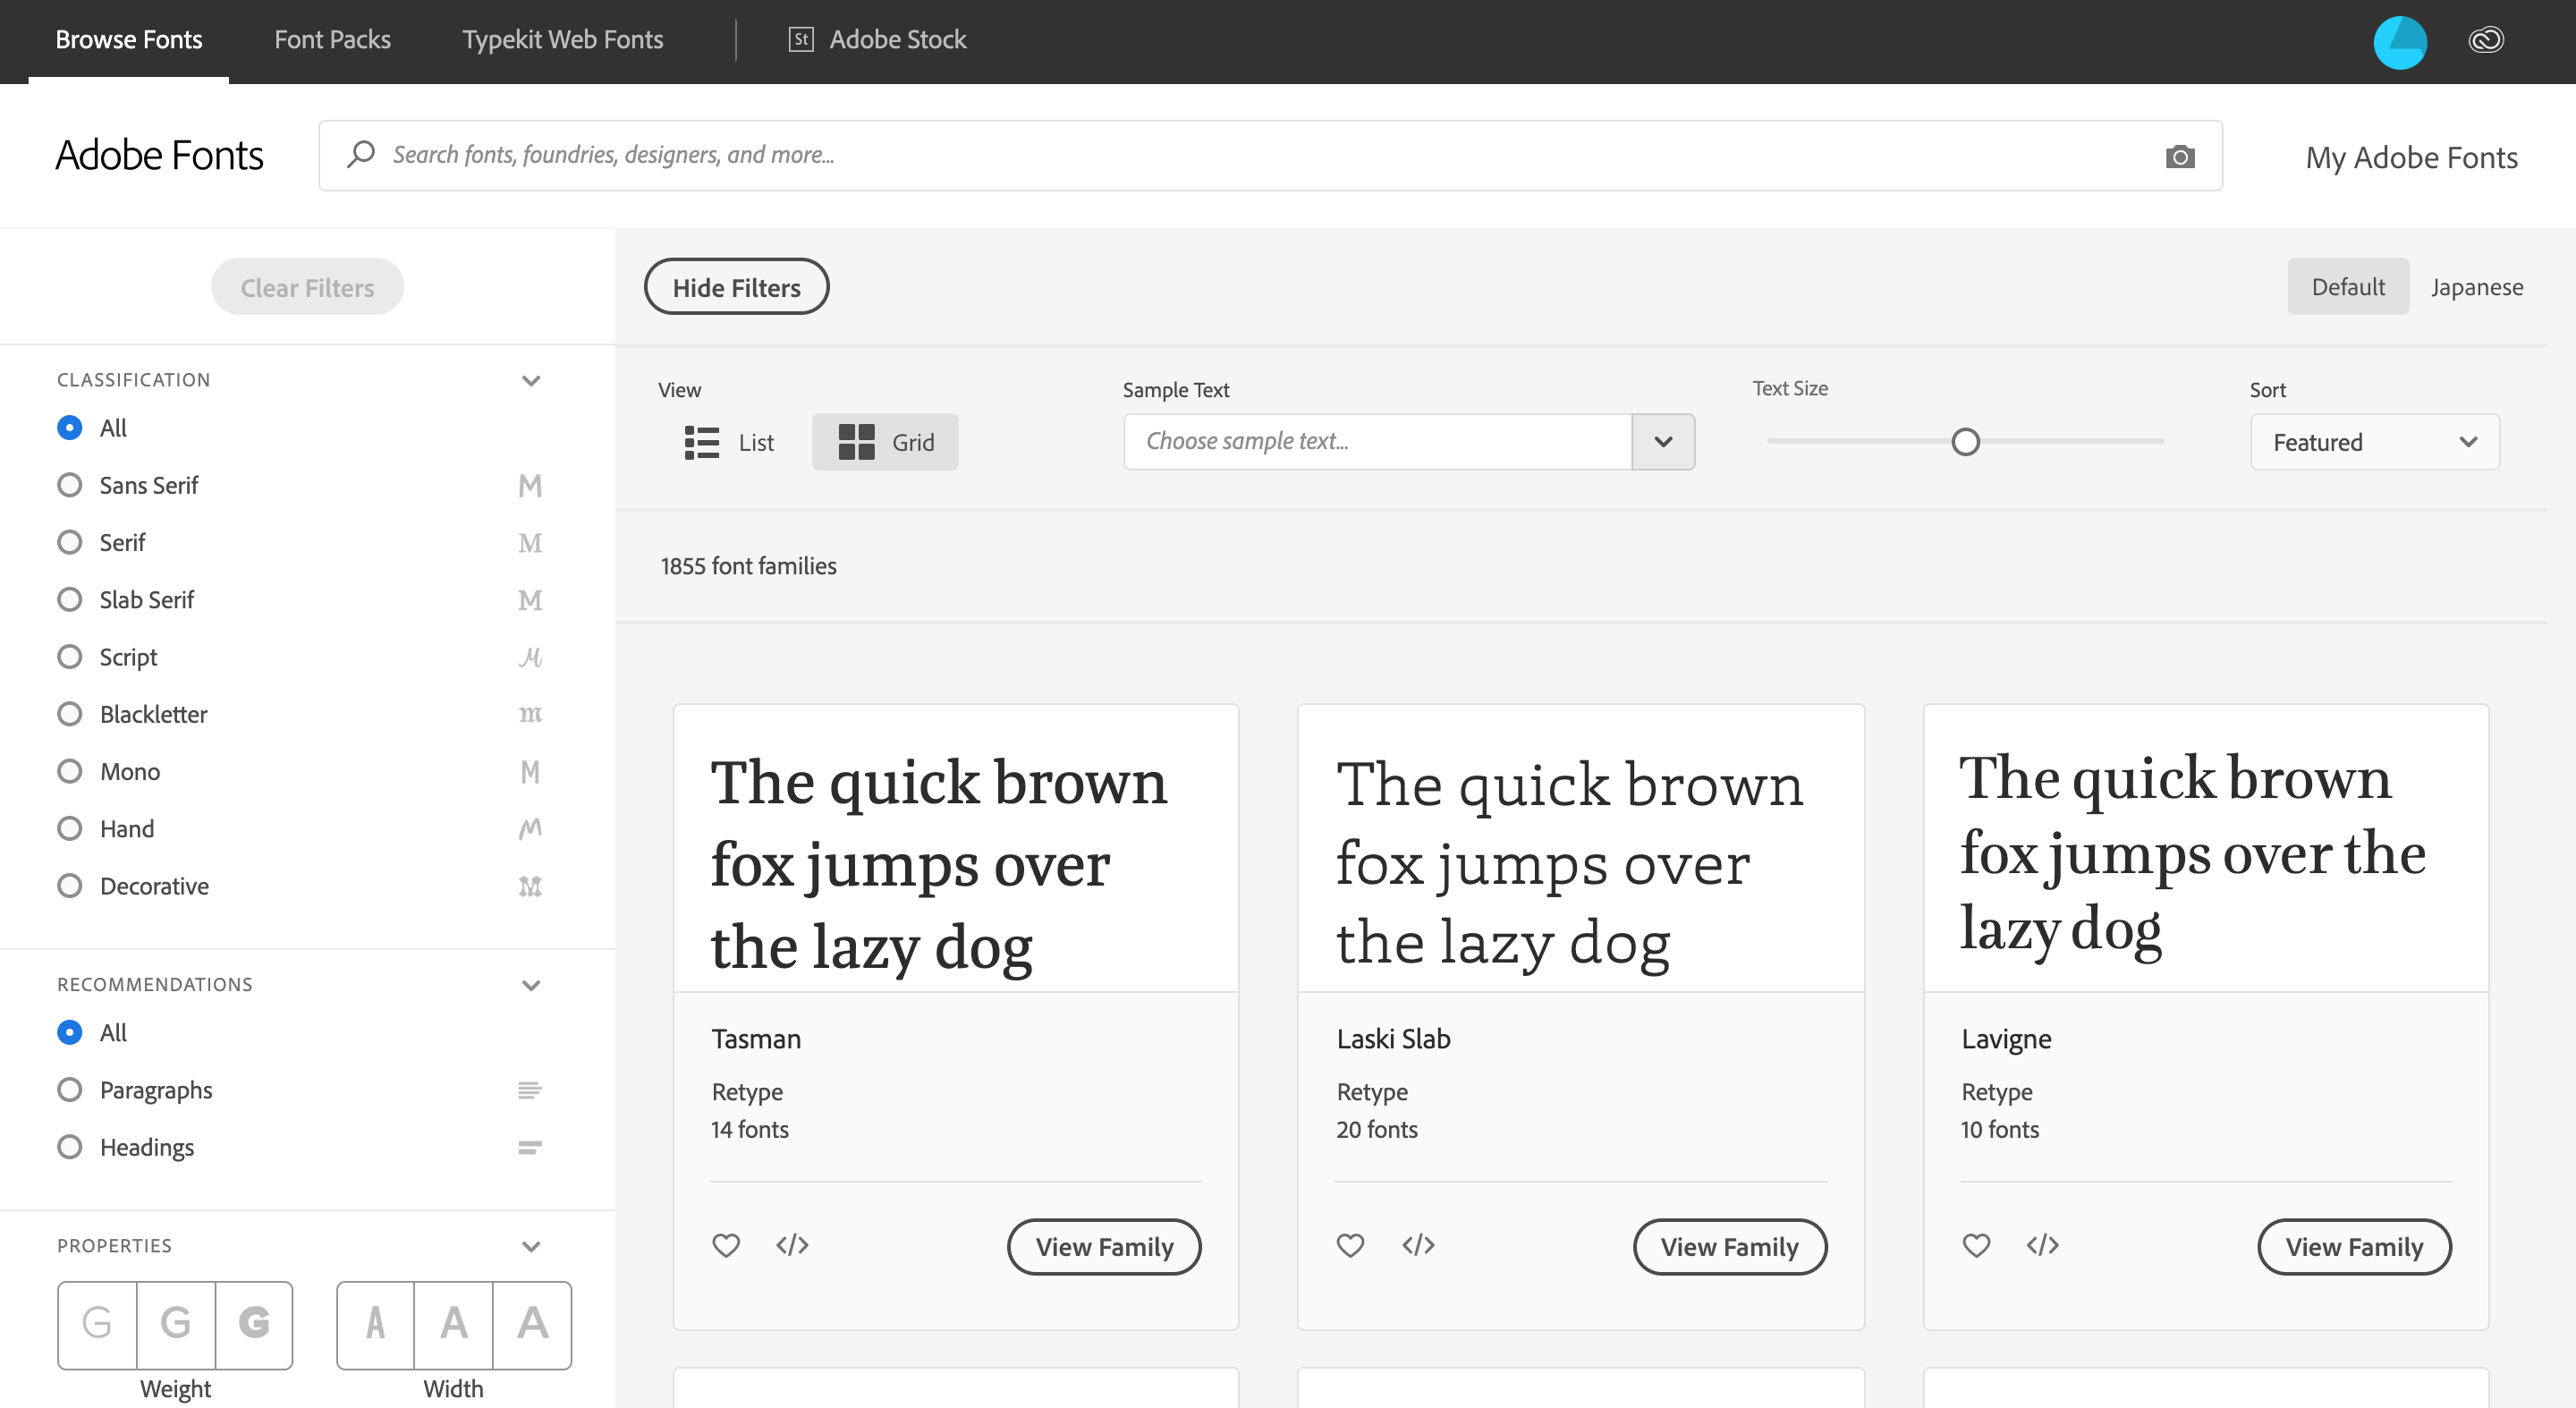
Task: Click the Grid view icon
Action: (x=853, y=440)
